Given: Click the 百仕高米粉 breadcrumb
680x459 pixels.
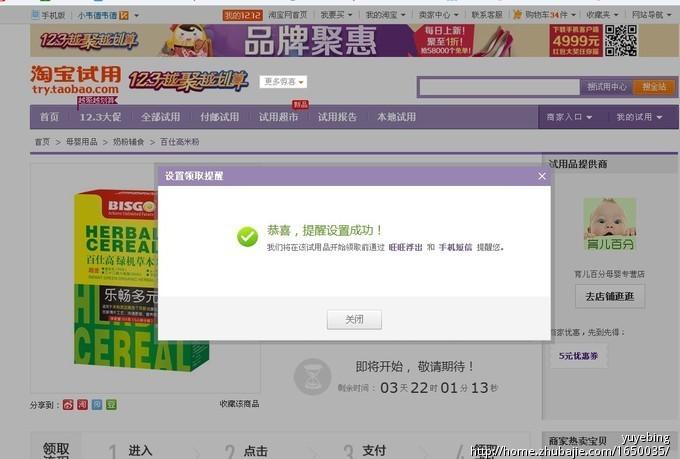Looking at the screenshot, I should click(180, 142).
